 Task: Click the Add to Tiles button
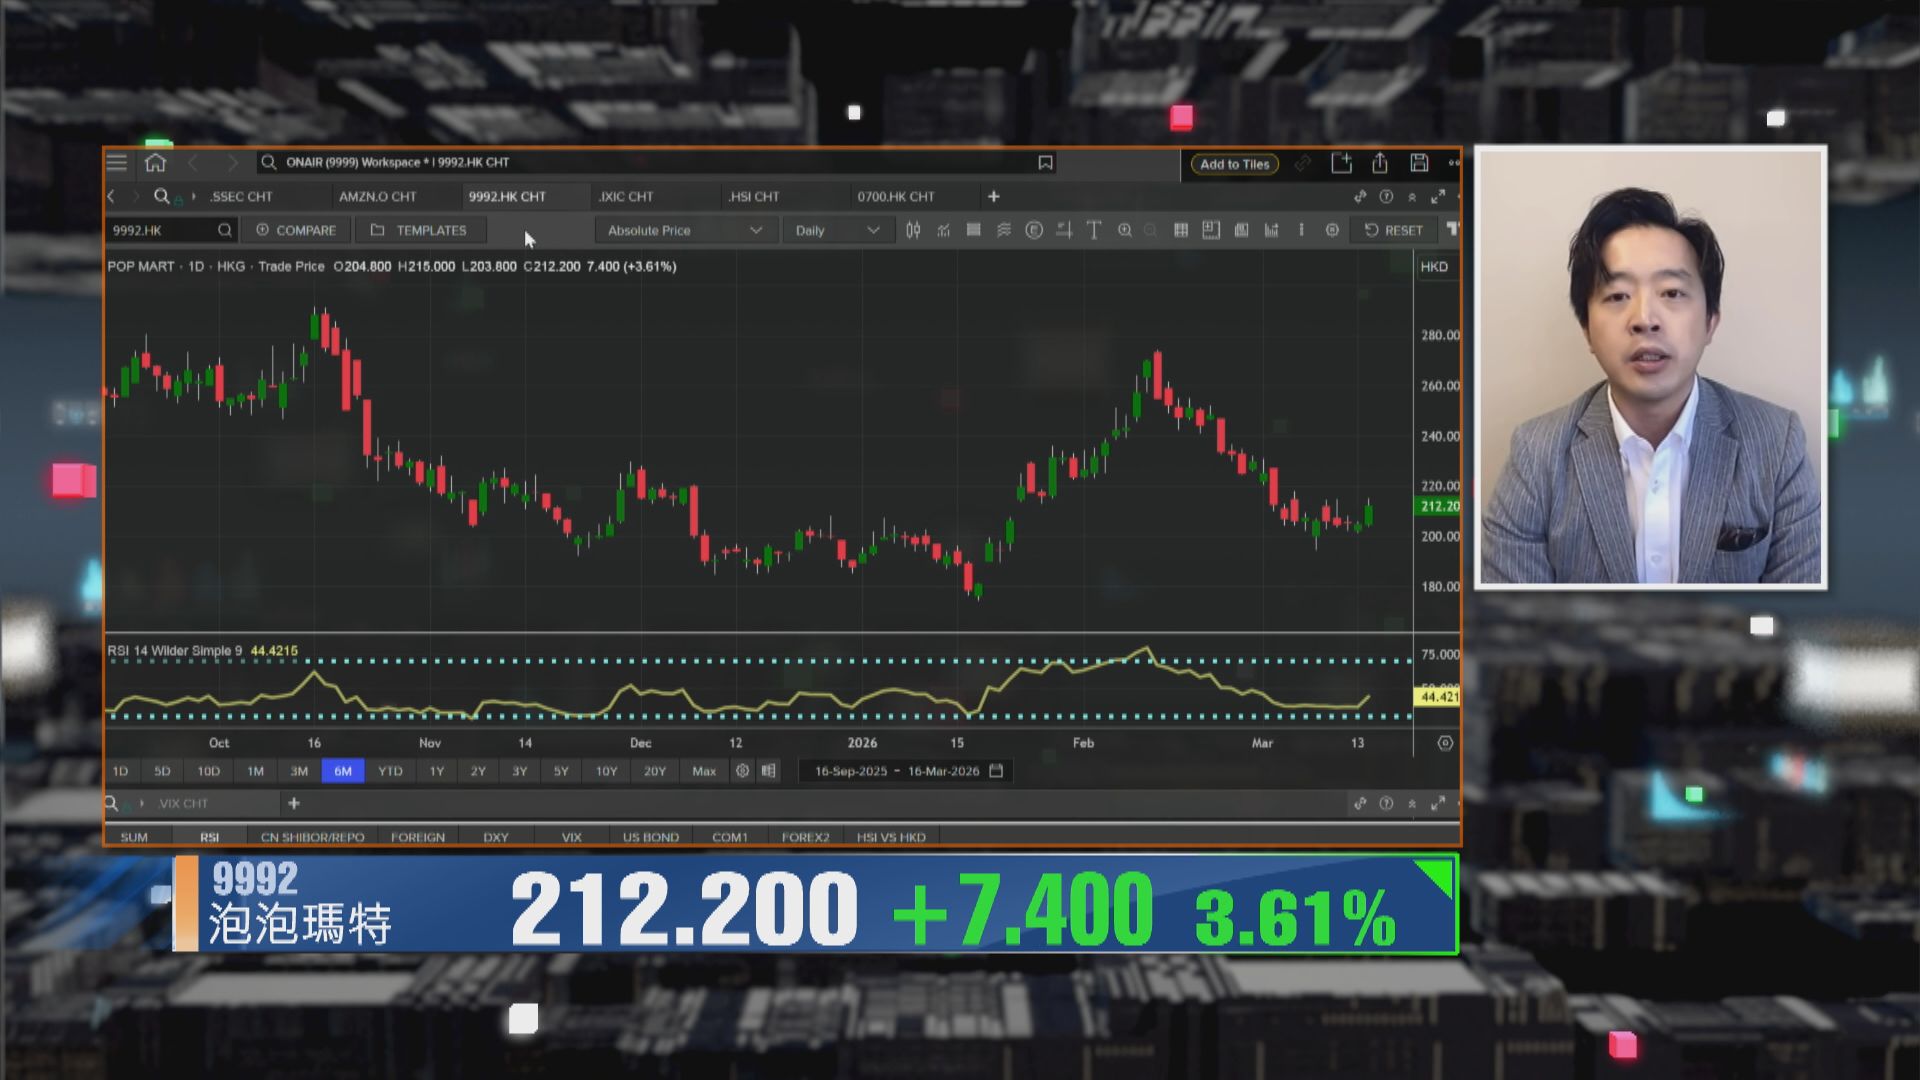(1234, 164)
